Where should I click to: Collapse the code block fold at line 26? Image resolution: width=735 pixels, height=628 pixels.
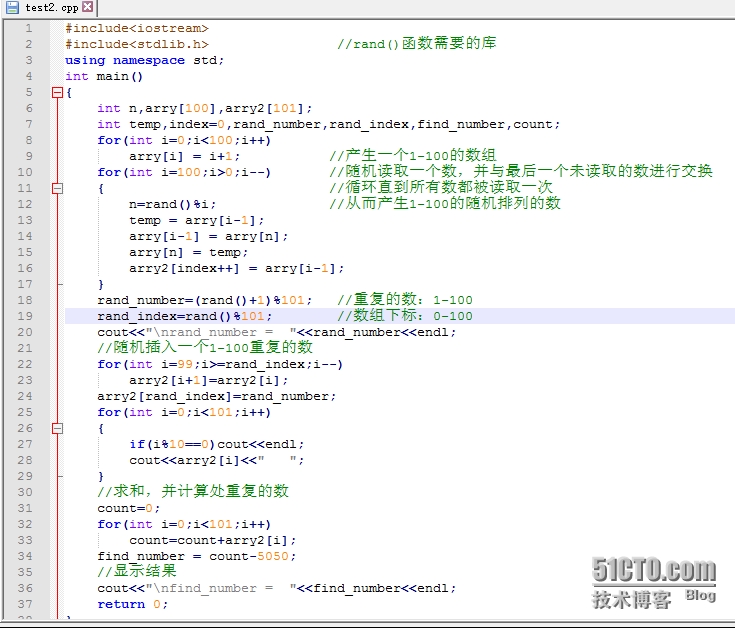[x=57, y=428]
